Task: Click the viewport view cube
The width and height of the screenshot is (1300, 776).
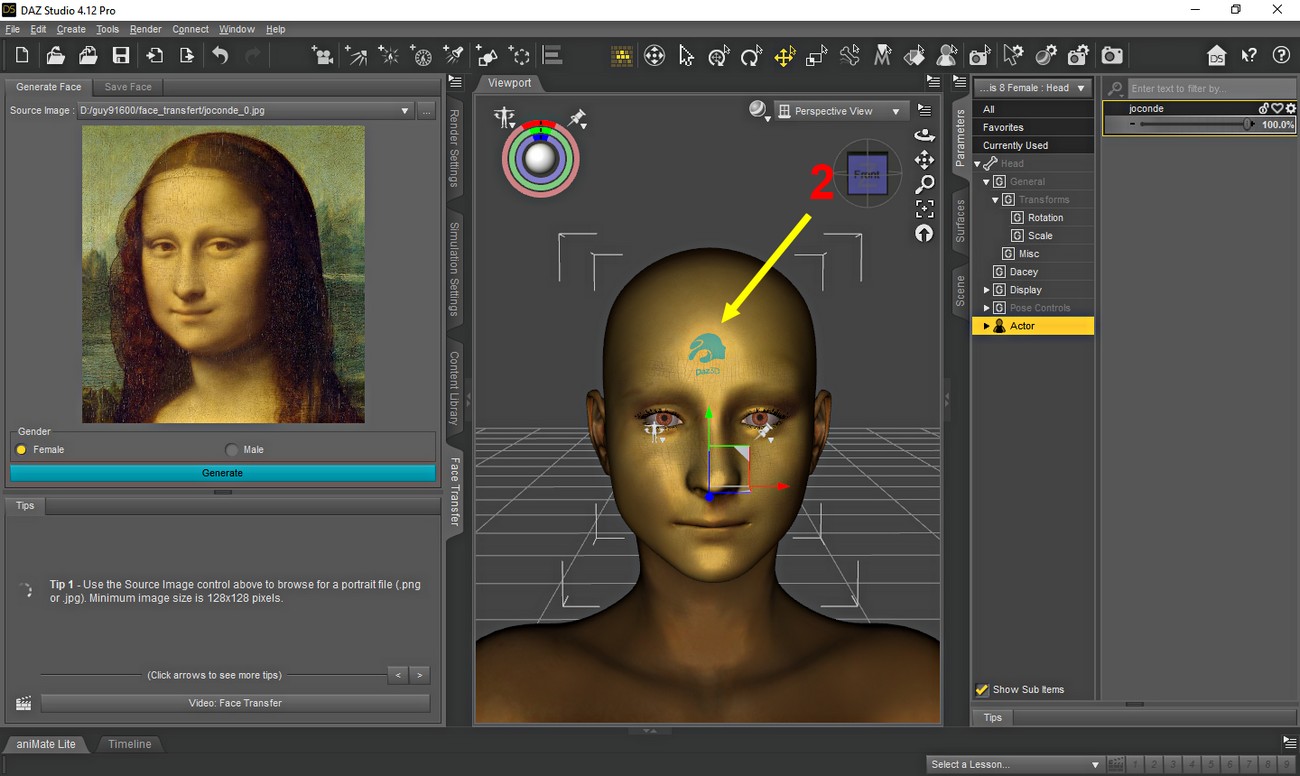Action: [867, 175]
